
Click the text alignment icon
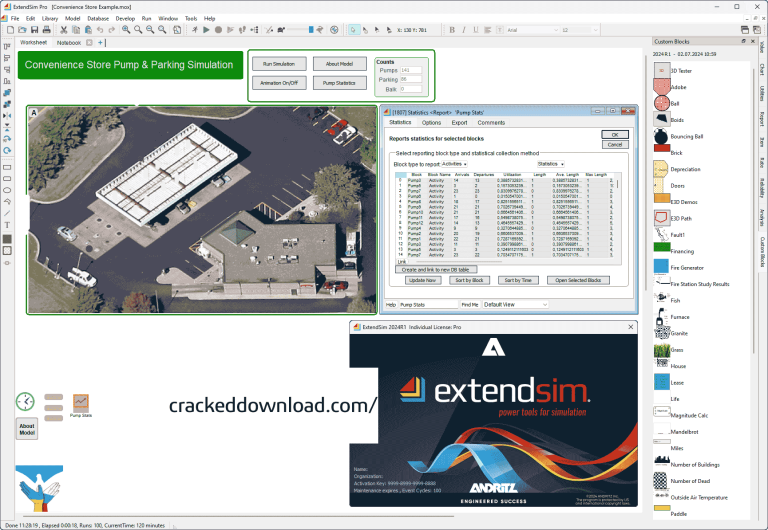pyautogui.click(x=487, y=30)
